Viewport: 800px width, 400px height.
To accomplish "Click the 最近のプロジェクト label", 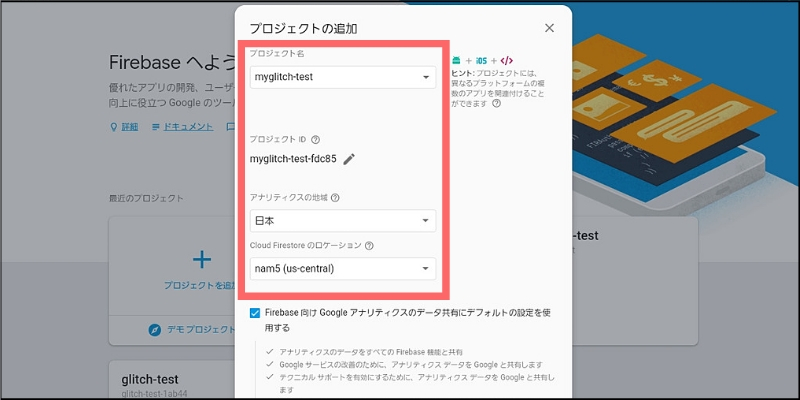I will (146, 198).
